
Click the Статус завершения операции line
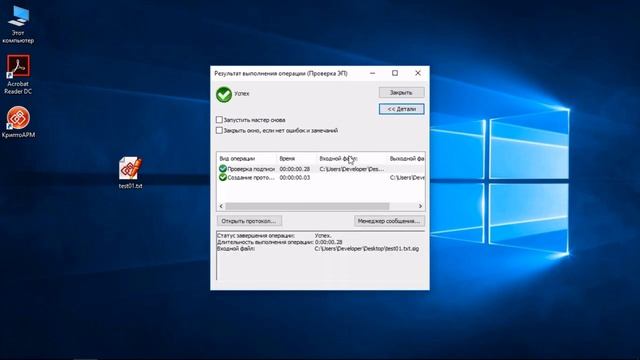pos(274,236)
